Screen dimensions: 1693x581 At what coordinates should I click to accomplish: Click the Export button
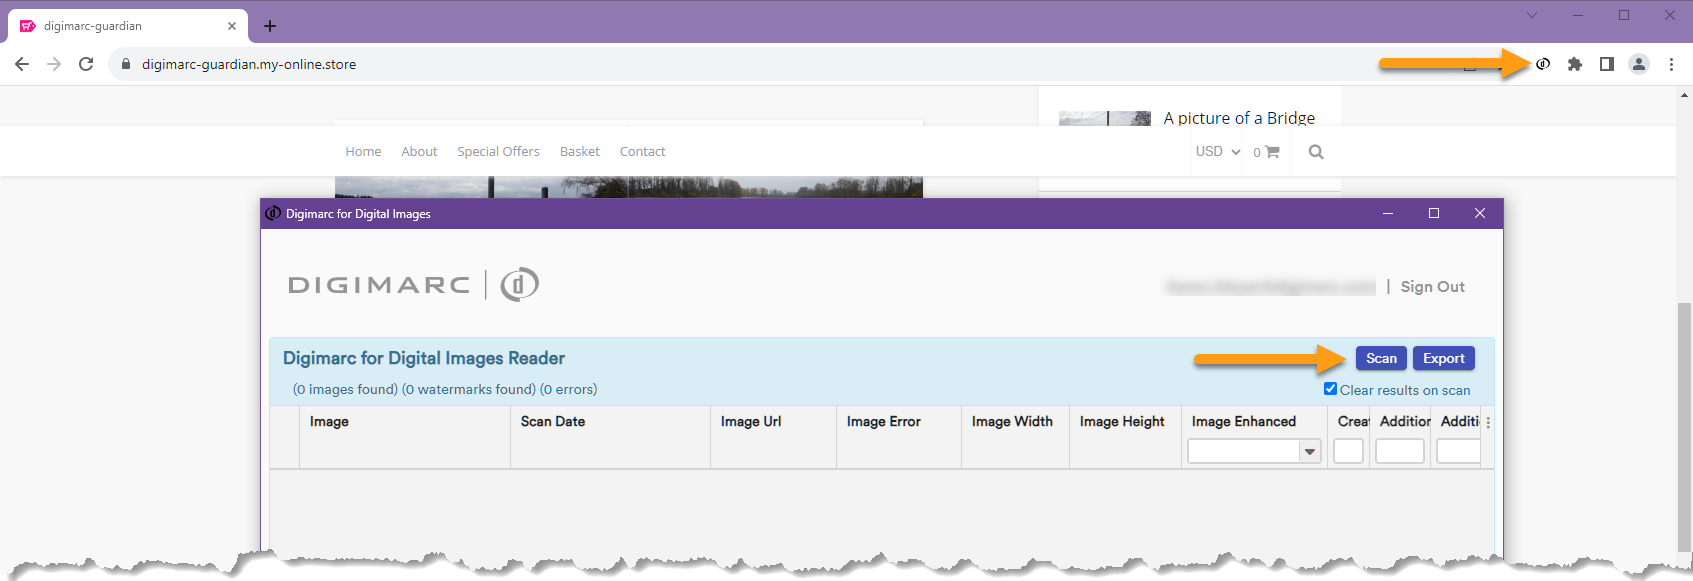(x=1444, y=358)
